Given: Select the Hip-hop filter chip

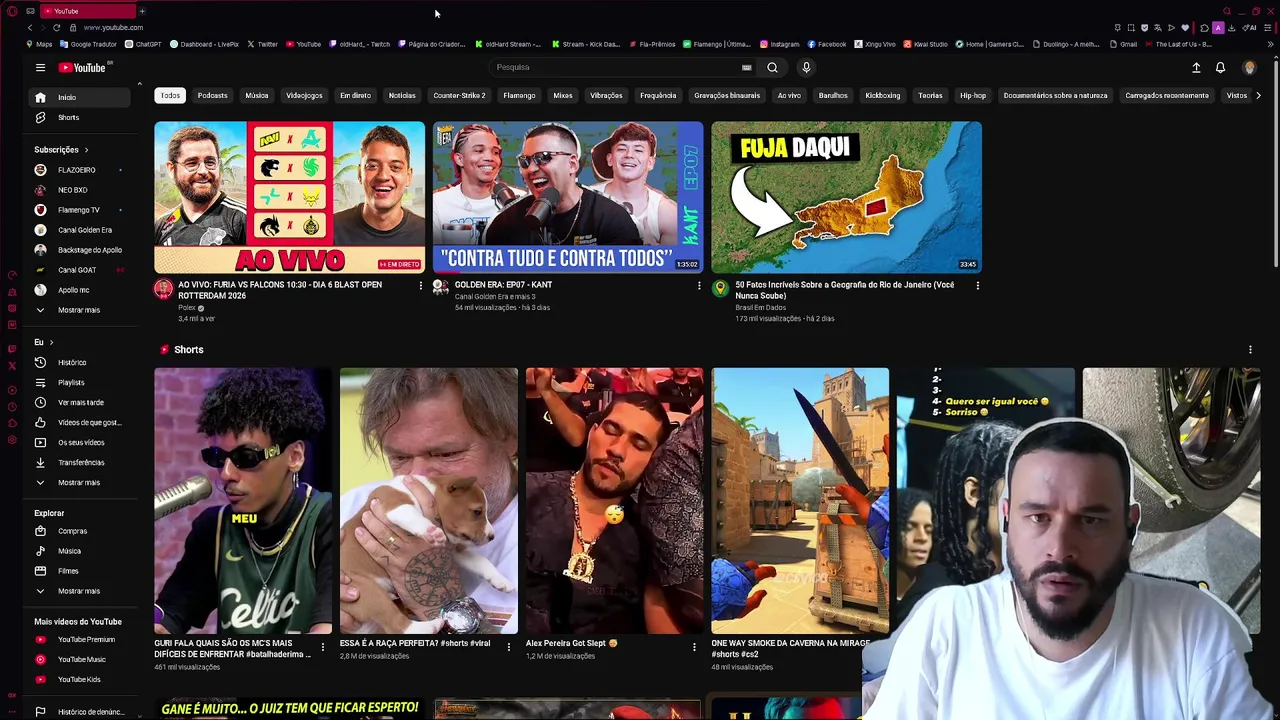Looking at the screenshot, I should (x=973, y=95).
